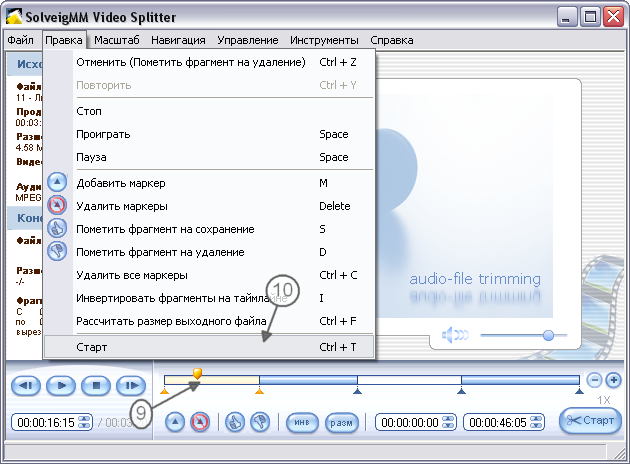630x464 pixels.
Task: Click delete marker button in bottom toolbar
Action: click(x=200, y=422)
